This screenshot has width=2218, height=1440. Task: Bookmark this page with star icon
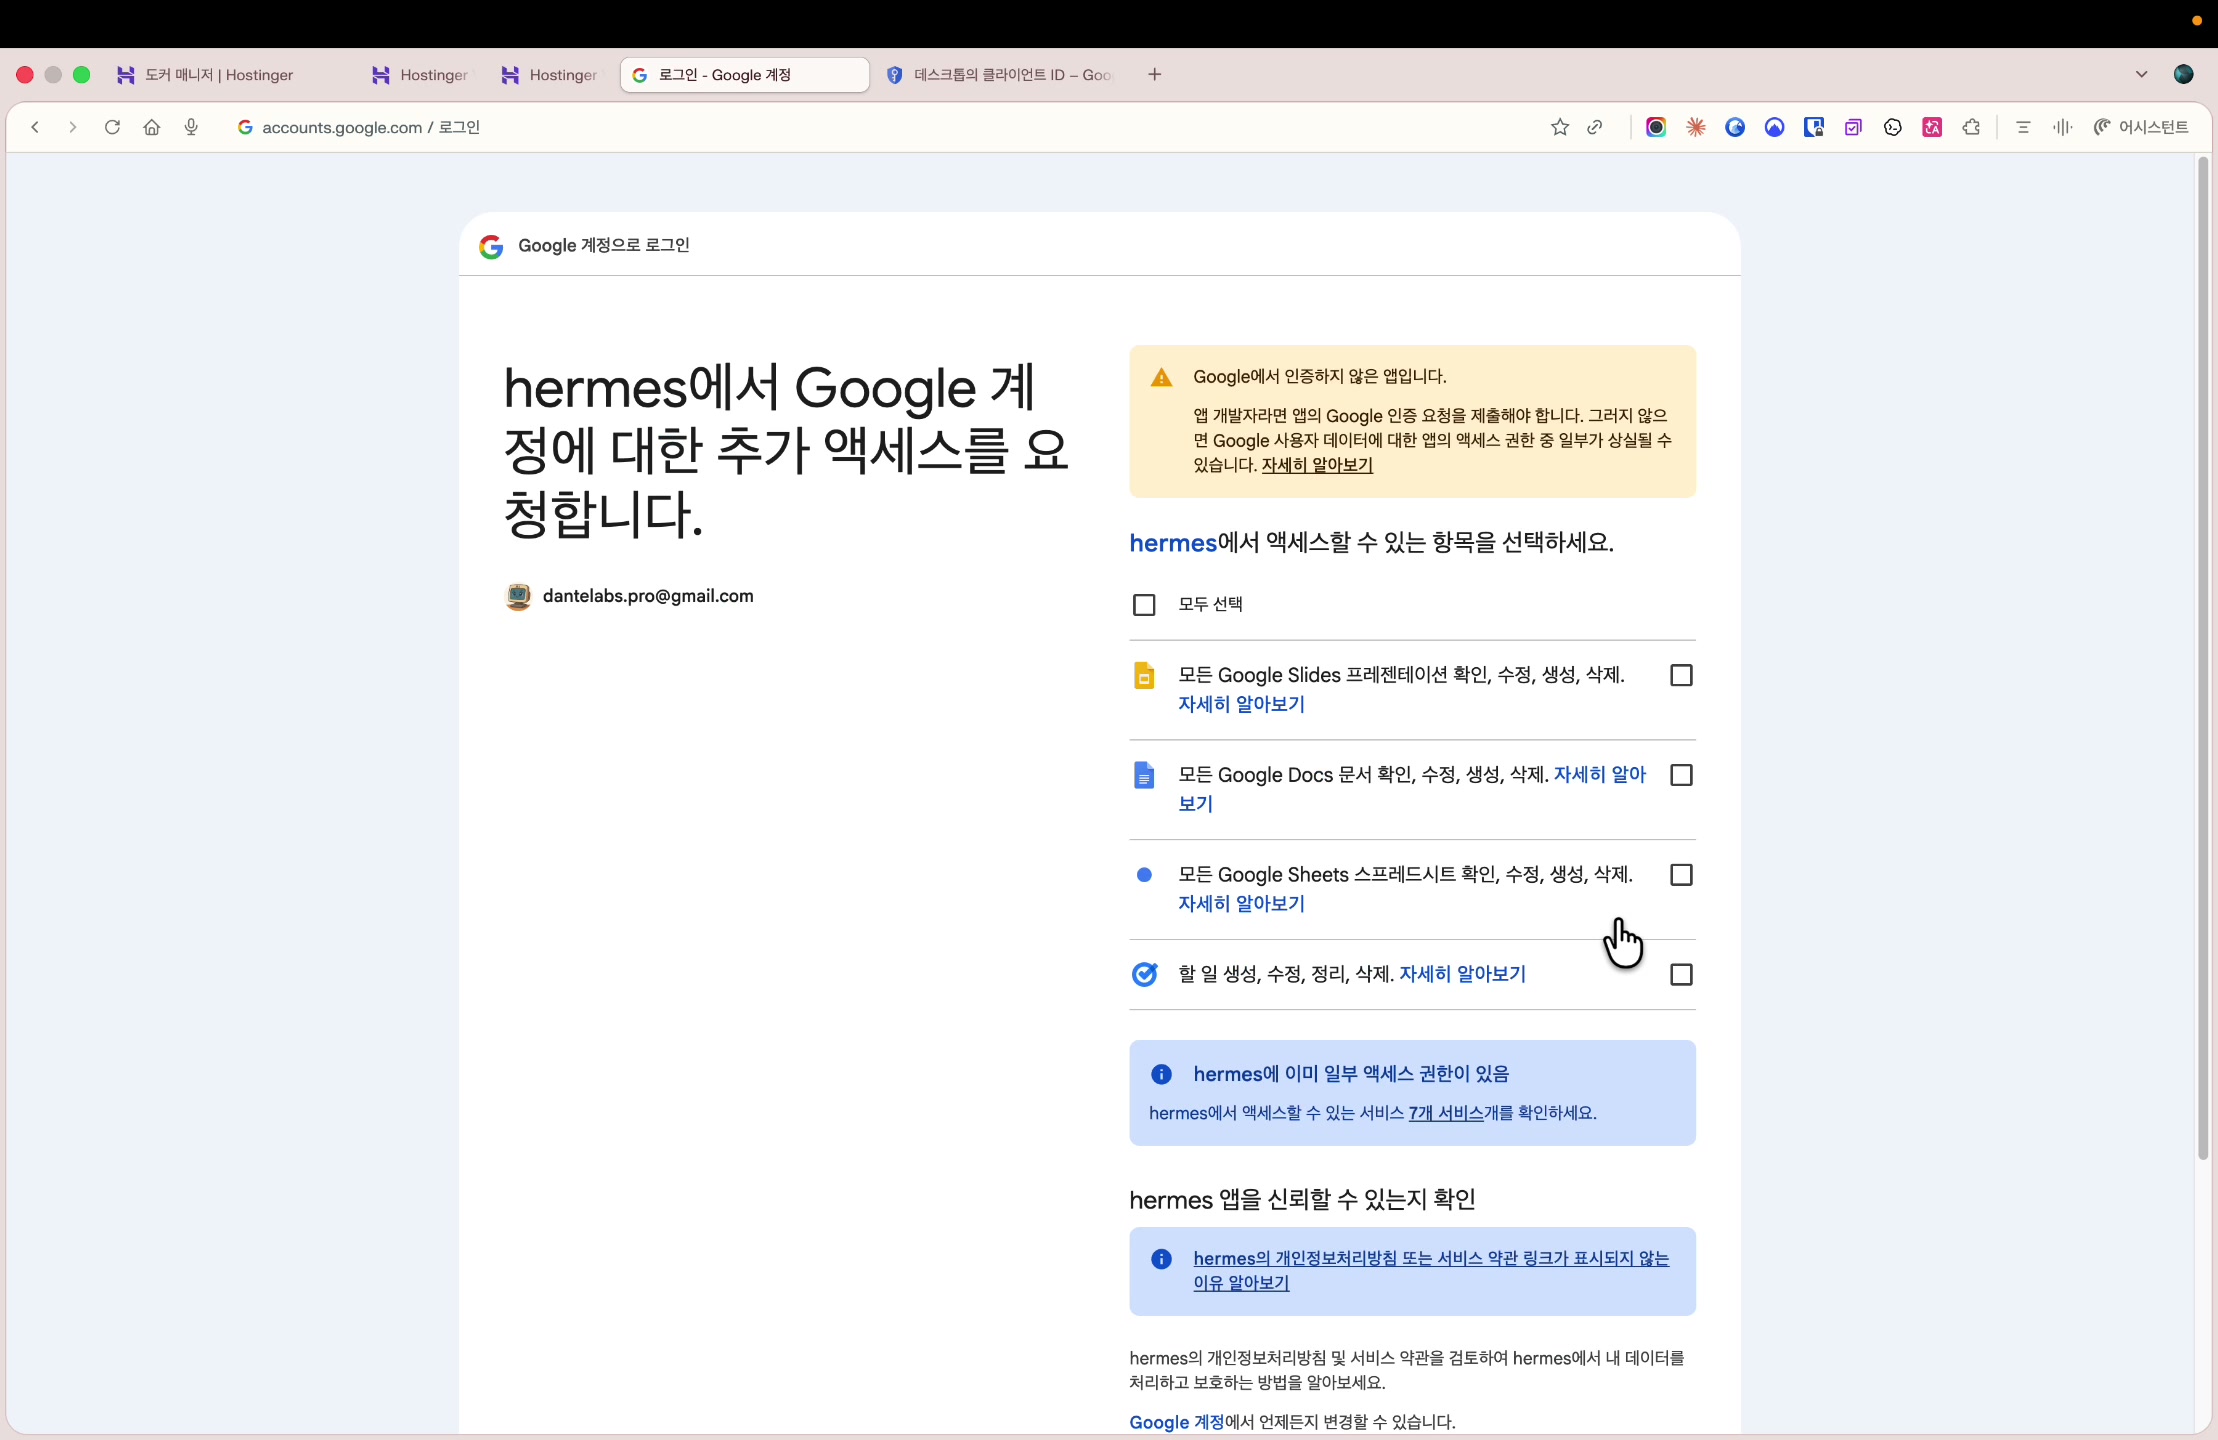coord(1560,127)
